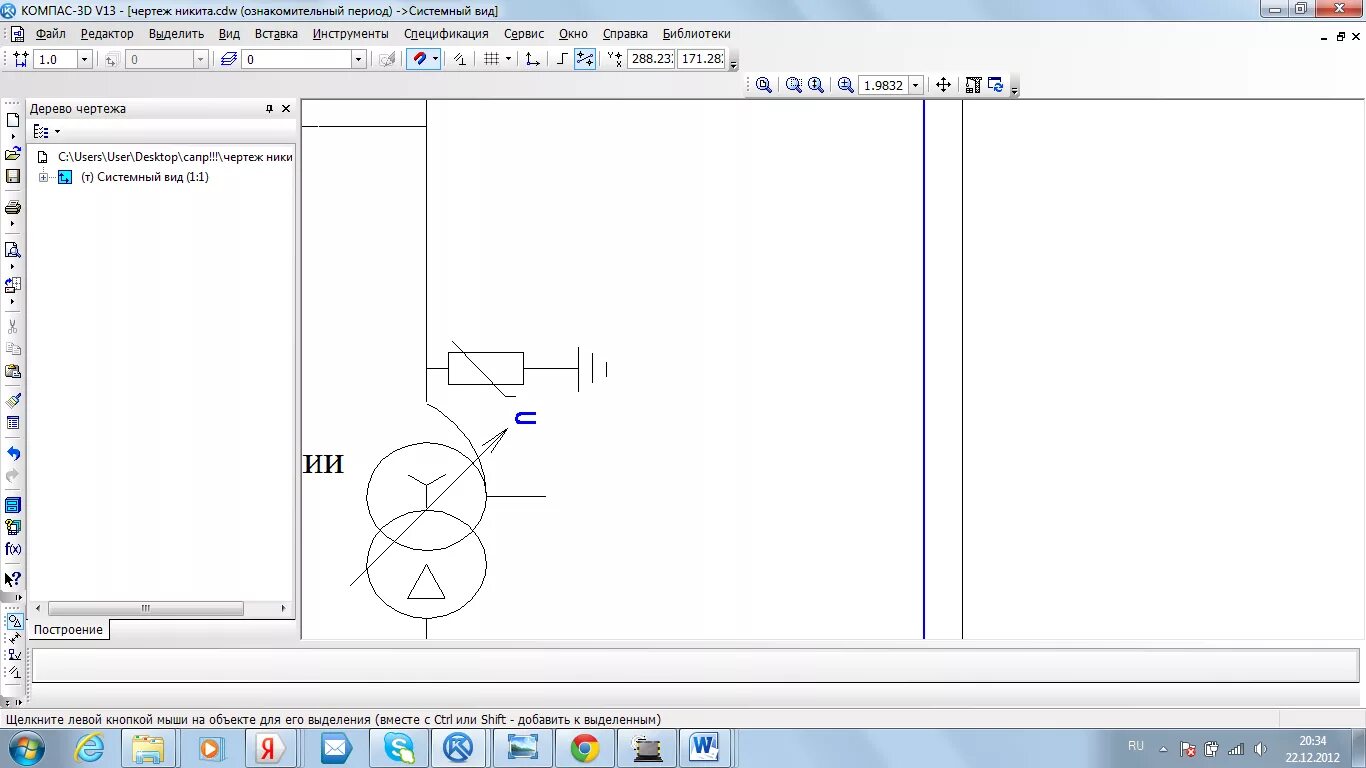Open the Variables f(x) icon
Viewport: 1366px width, 768px height.
[13, 549]
